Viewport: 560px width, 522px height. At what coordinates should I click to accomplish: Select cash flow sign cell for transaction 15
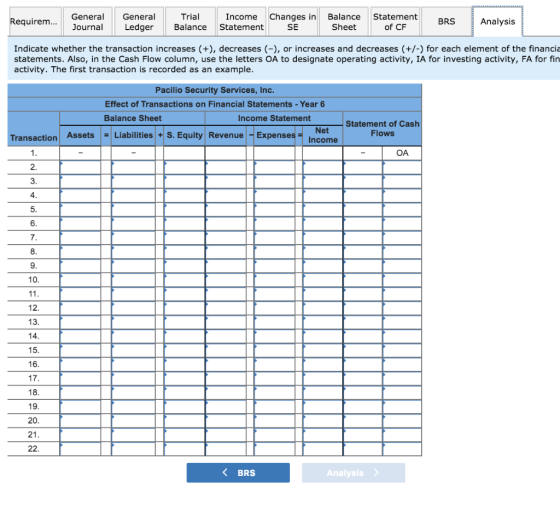point(363,350)
